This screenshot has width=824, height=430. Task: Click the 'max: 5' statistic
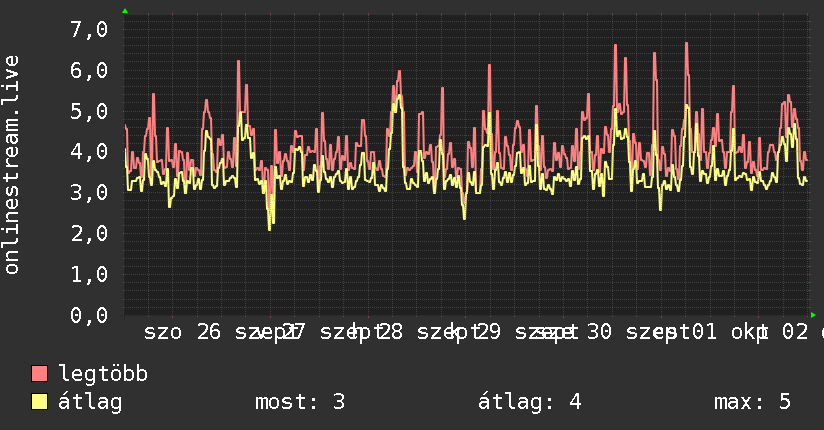(753, 402)
